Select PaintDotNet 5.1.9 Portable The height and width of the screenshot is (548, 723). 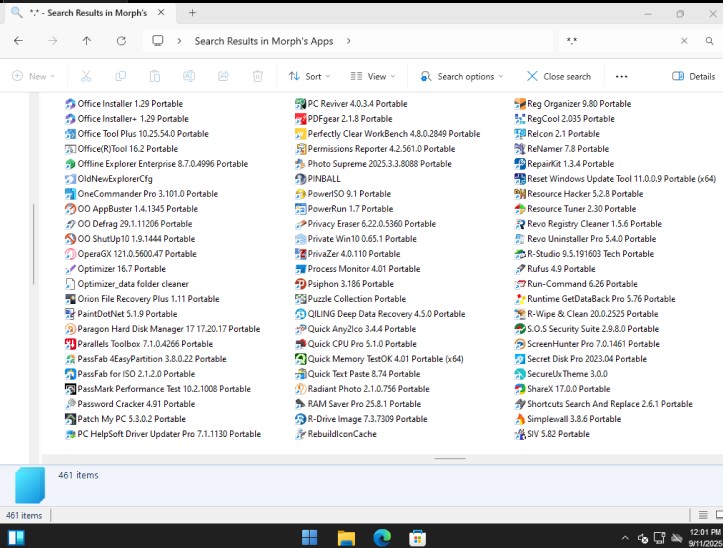tap(121, 314)
